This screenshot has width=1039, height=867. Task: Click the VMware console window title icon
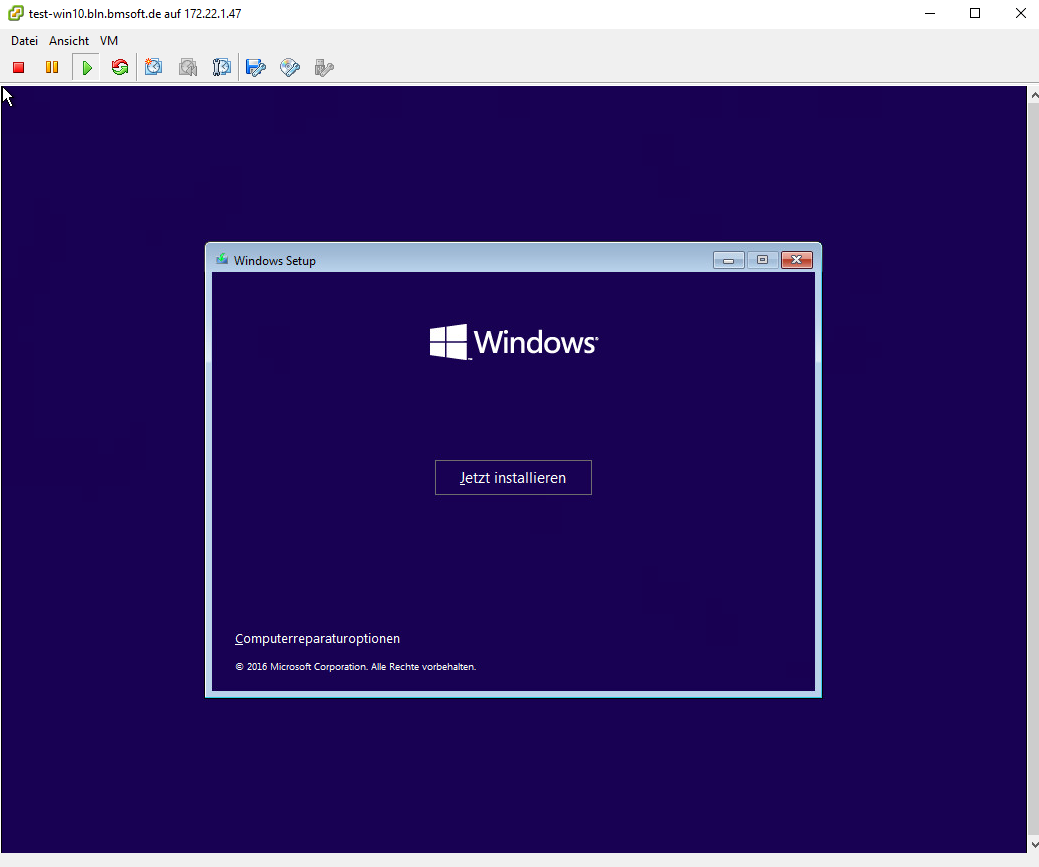point(15,13)
